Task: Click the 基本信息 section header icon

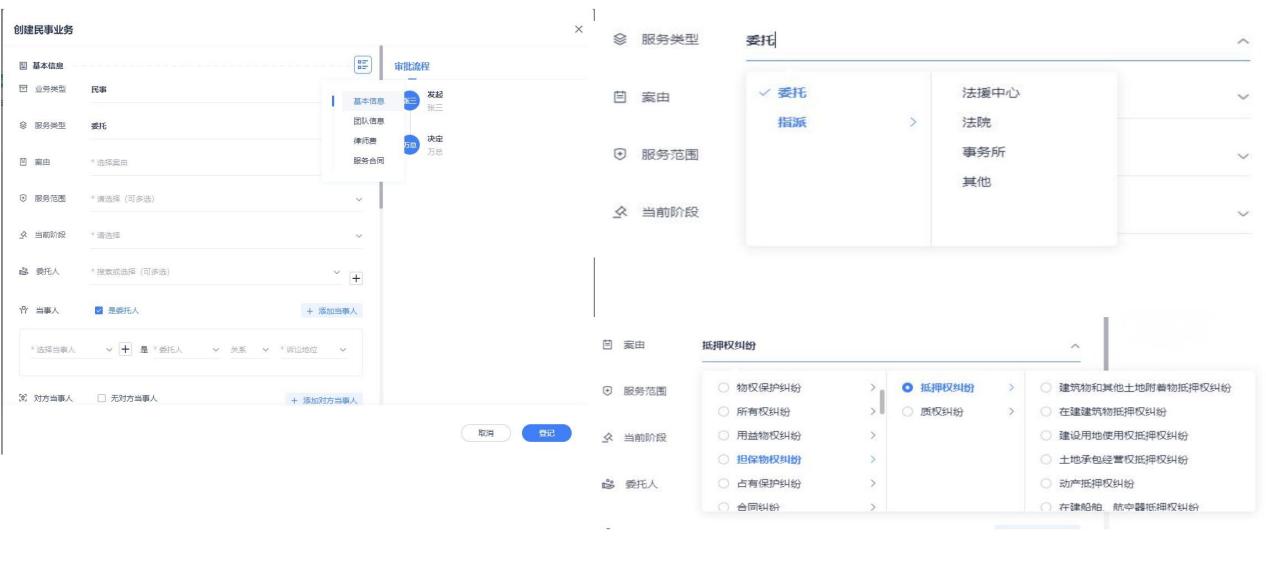Action: pyautogui.click(x=24, y=66)
